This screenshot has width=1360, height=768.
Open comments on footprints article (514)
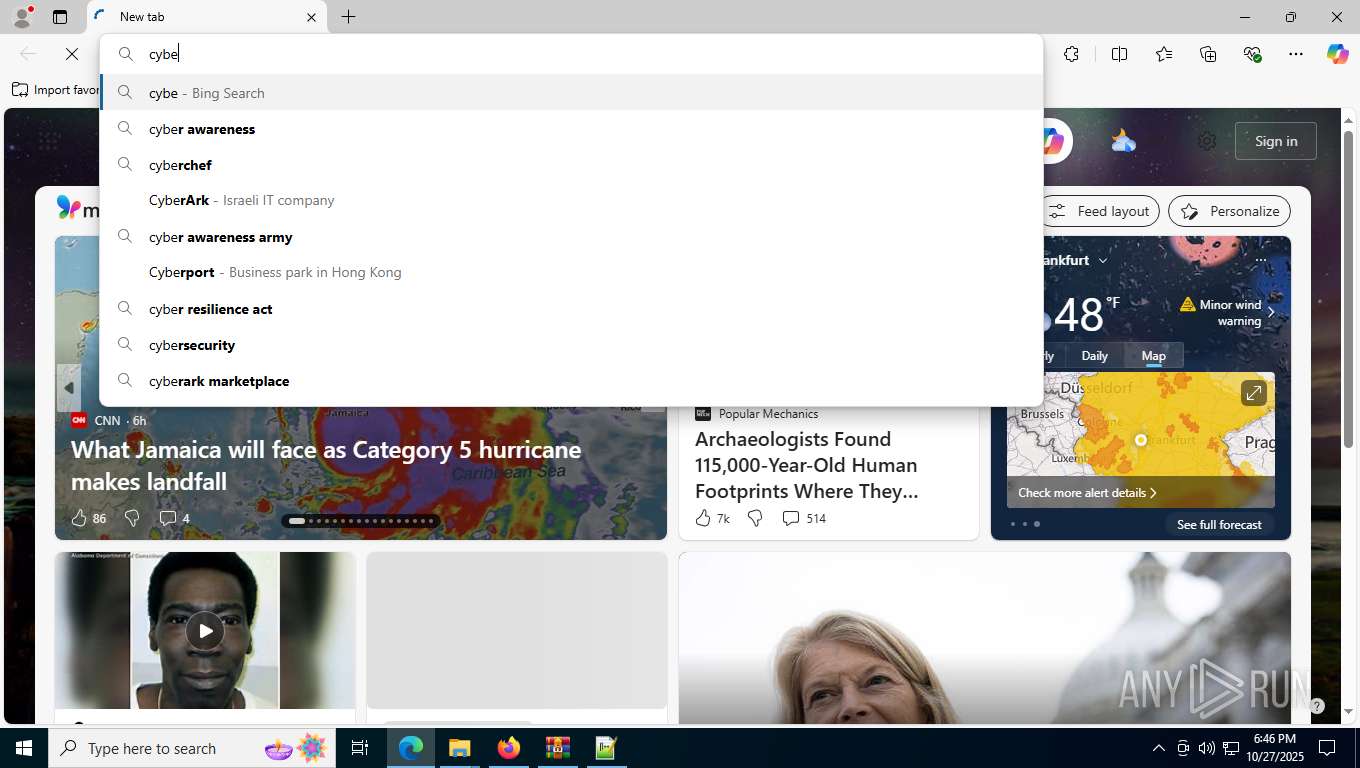click(803, 518)
